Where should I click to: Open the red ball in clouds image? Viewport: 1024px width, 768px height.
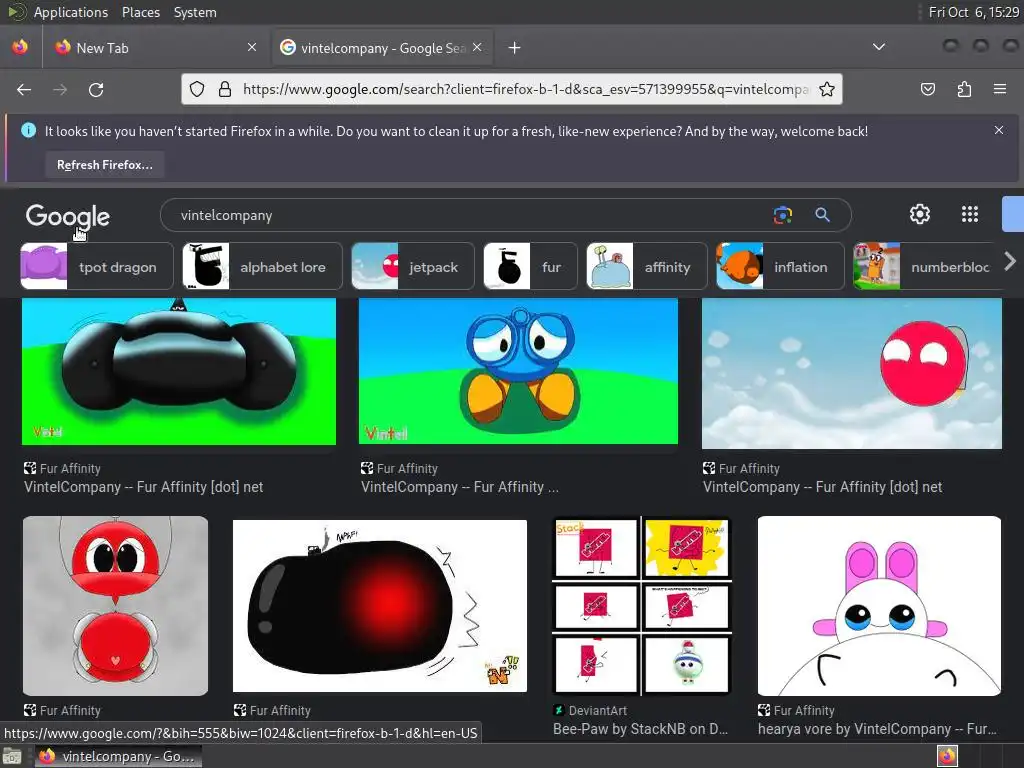(x=852, y=374)
